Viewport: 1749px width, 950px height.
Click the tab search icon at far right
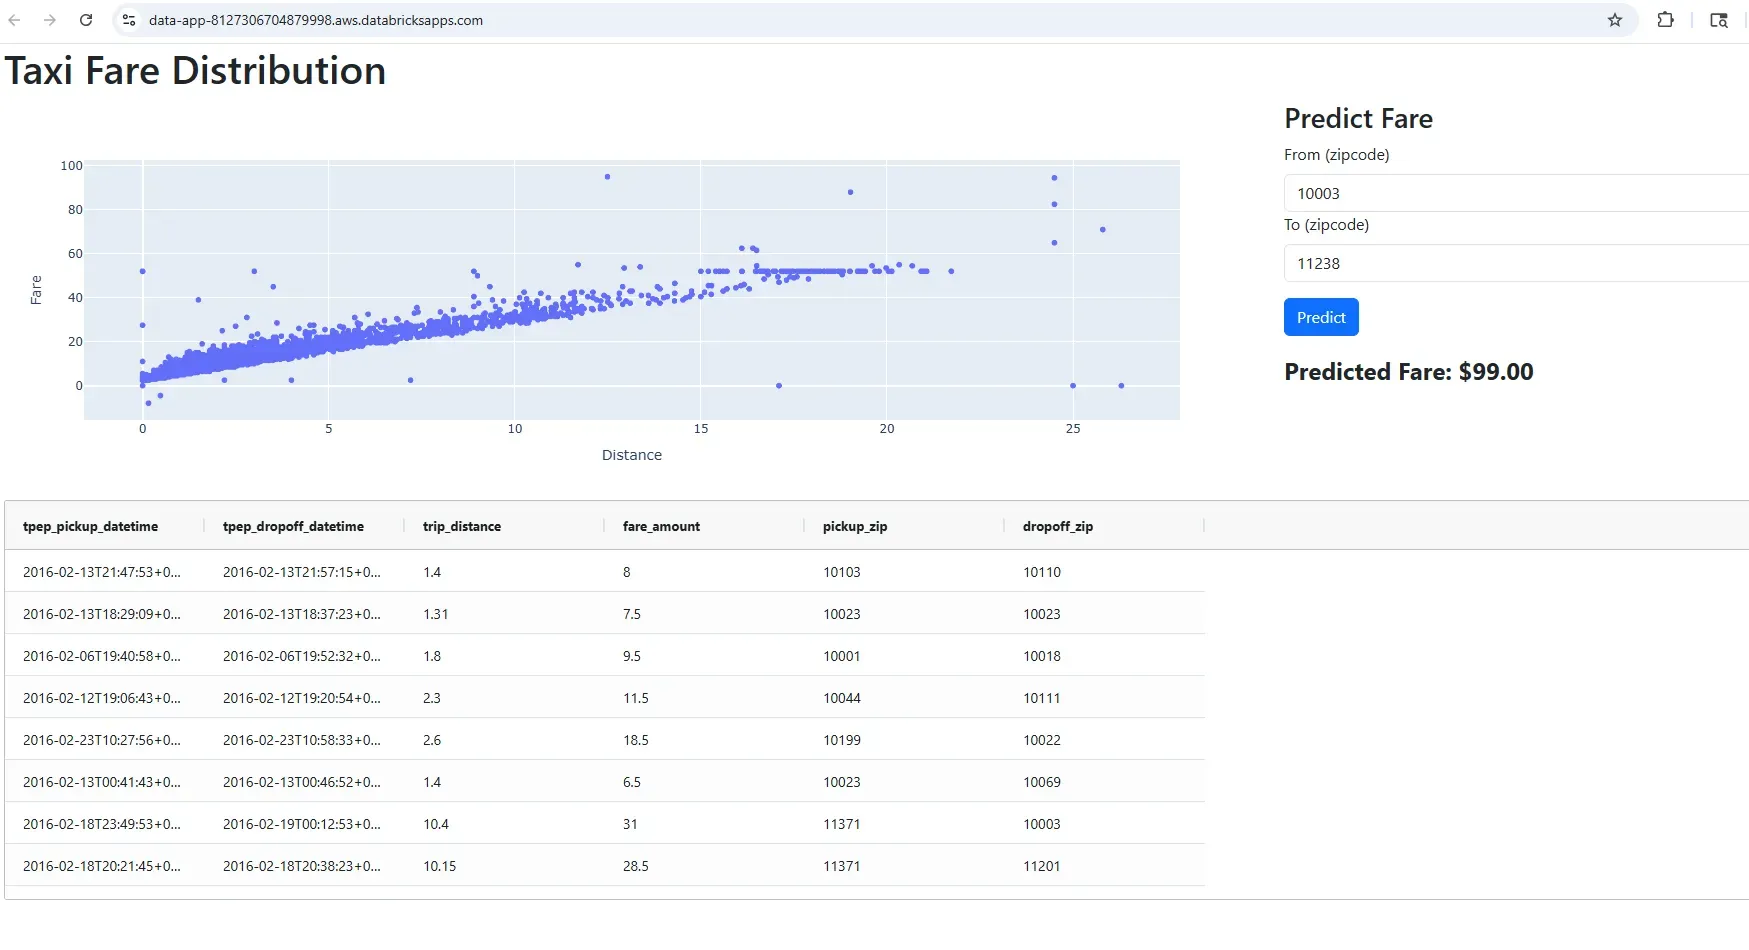pyautogui.click(x=1719, y=20)
